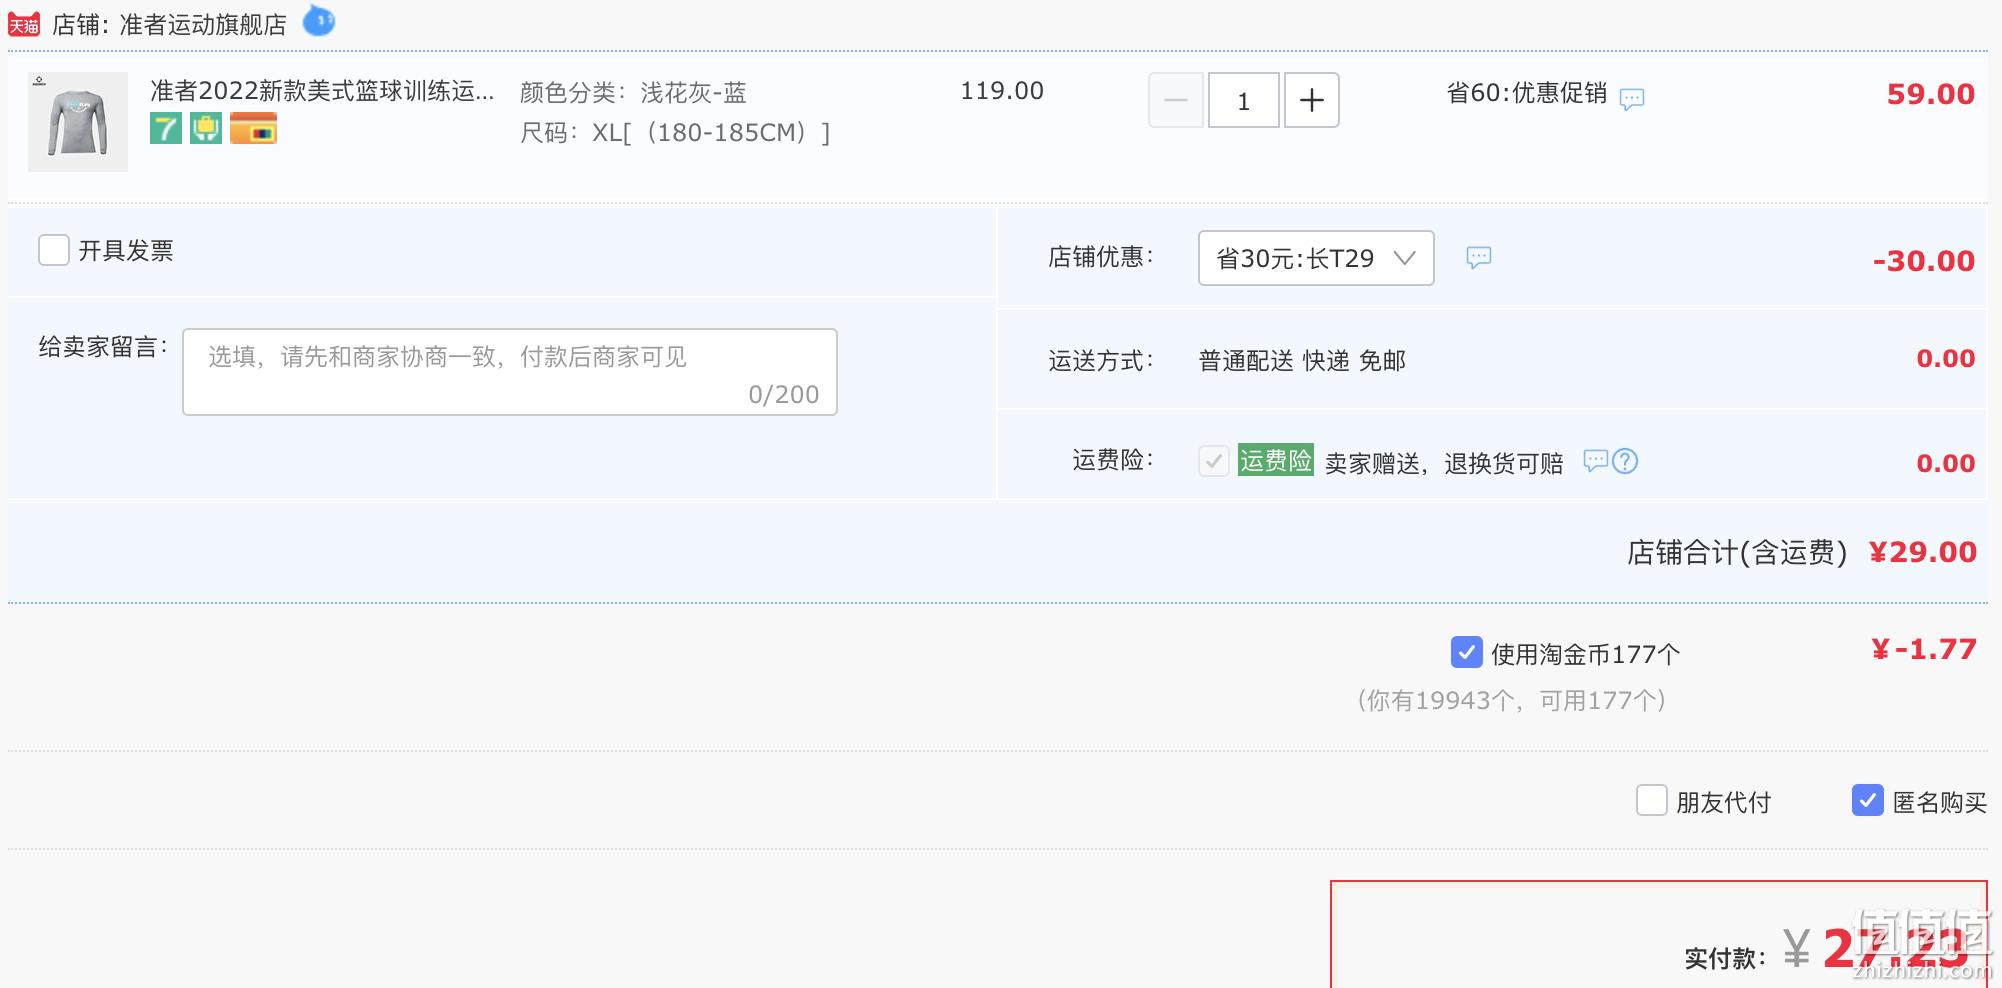Click the 给卖家留言 message text box
The image size is (2002, 988).
click(510, 372)
